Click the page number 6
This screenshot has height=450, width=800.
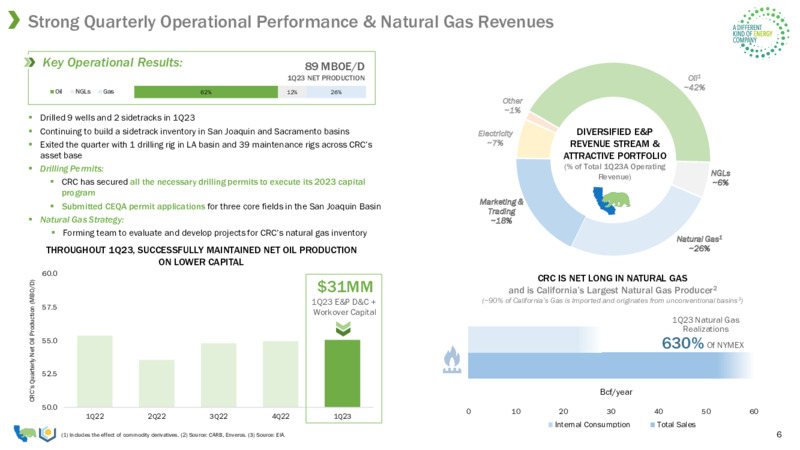click(779, 435)
